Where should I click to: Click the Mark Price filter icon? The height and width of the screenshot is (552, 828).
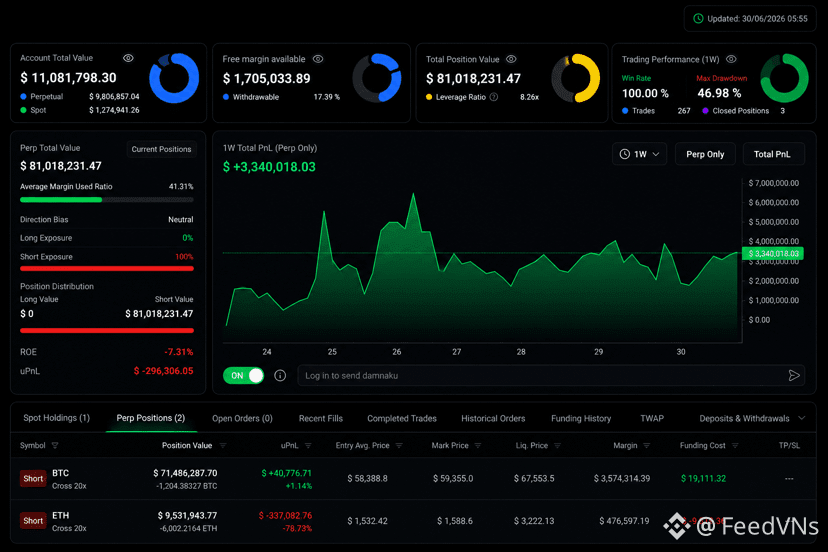478,446
